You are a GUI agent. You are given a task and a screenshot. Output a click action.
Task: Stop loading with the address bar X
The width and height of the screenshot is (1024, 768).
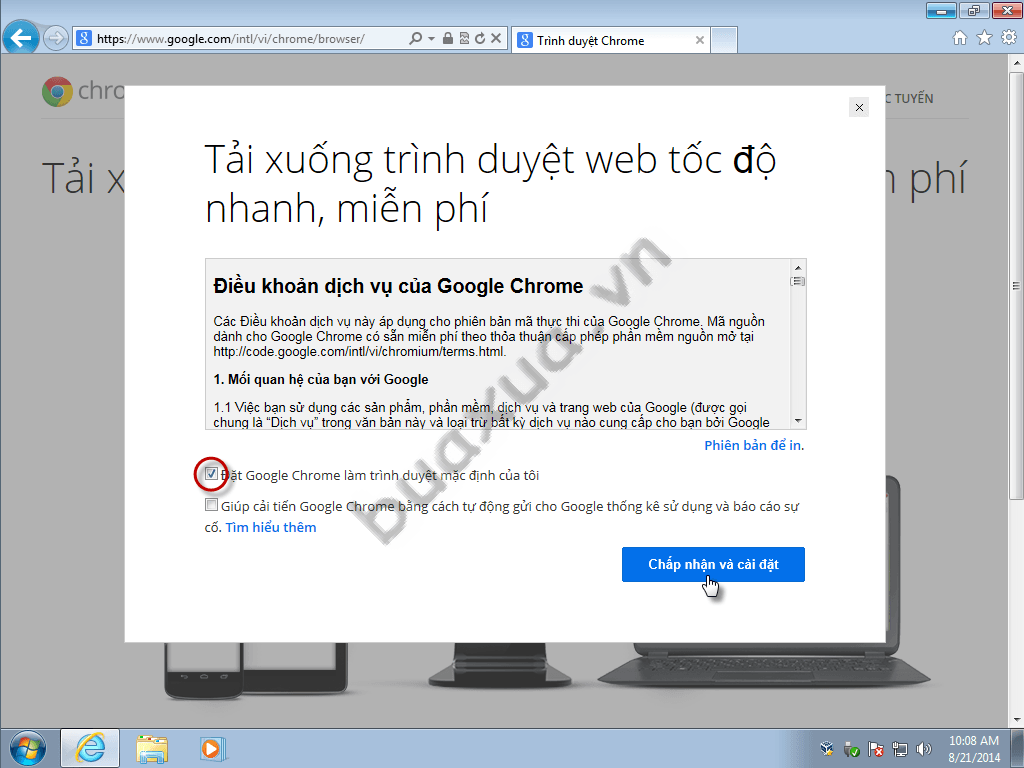(496, 39)
